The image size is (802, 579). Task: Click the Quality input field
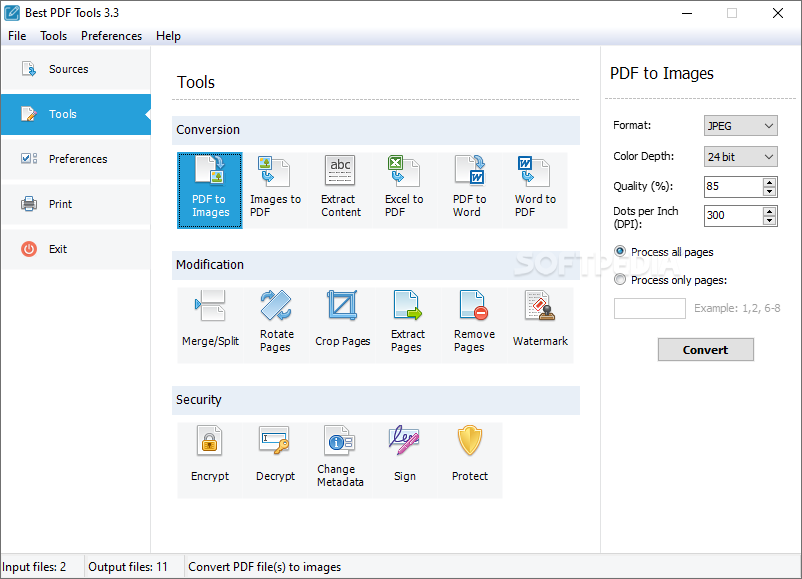pos(733,187)
